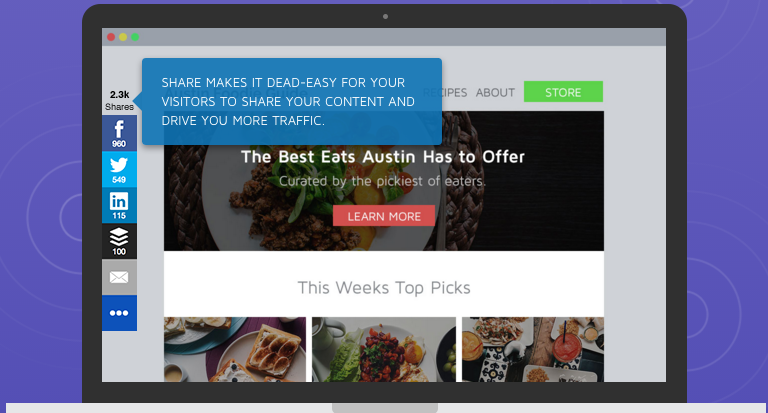Click the LEARN MORE red button

(384, 216)
